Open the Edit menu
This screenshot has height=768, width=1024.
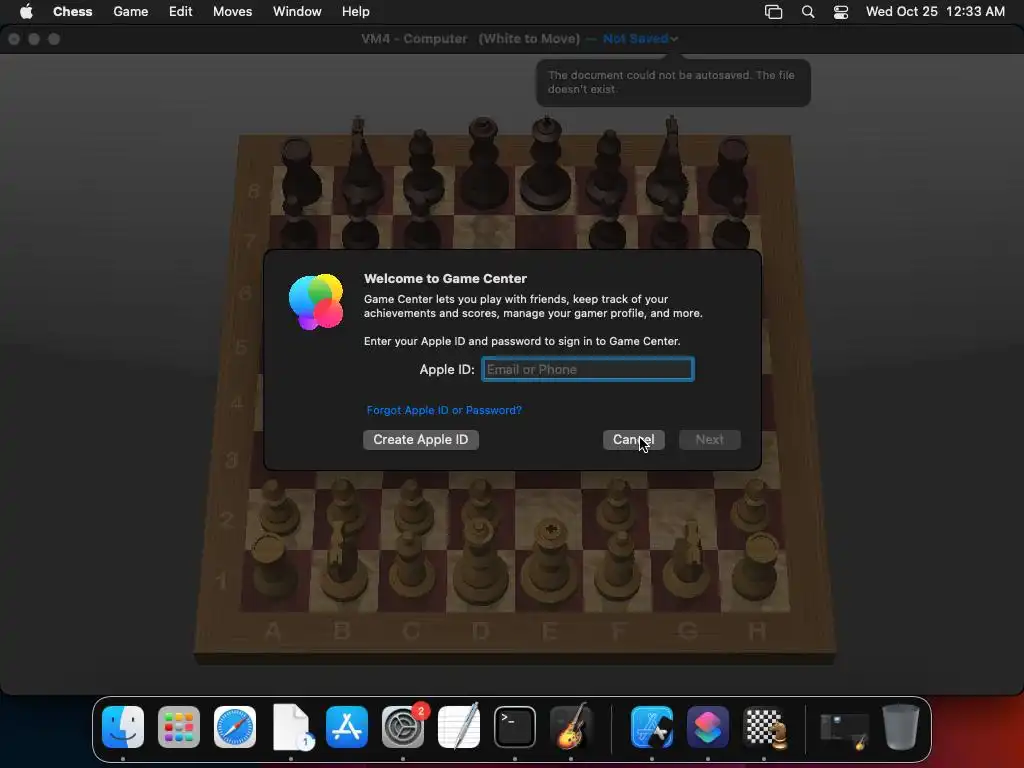(x=180, y=12)
